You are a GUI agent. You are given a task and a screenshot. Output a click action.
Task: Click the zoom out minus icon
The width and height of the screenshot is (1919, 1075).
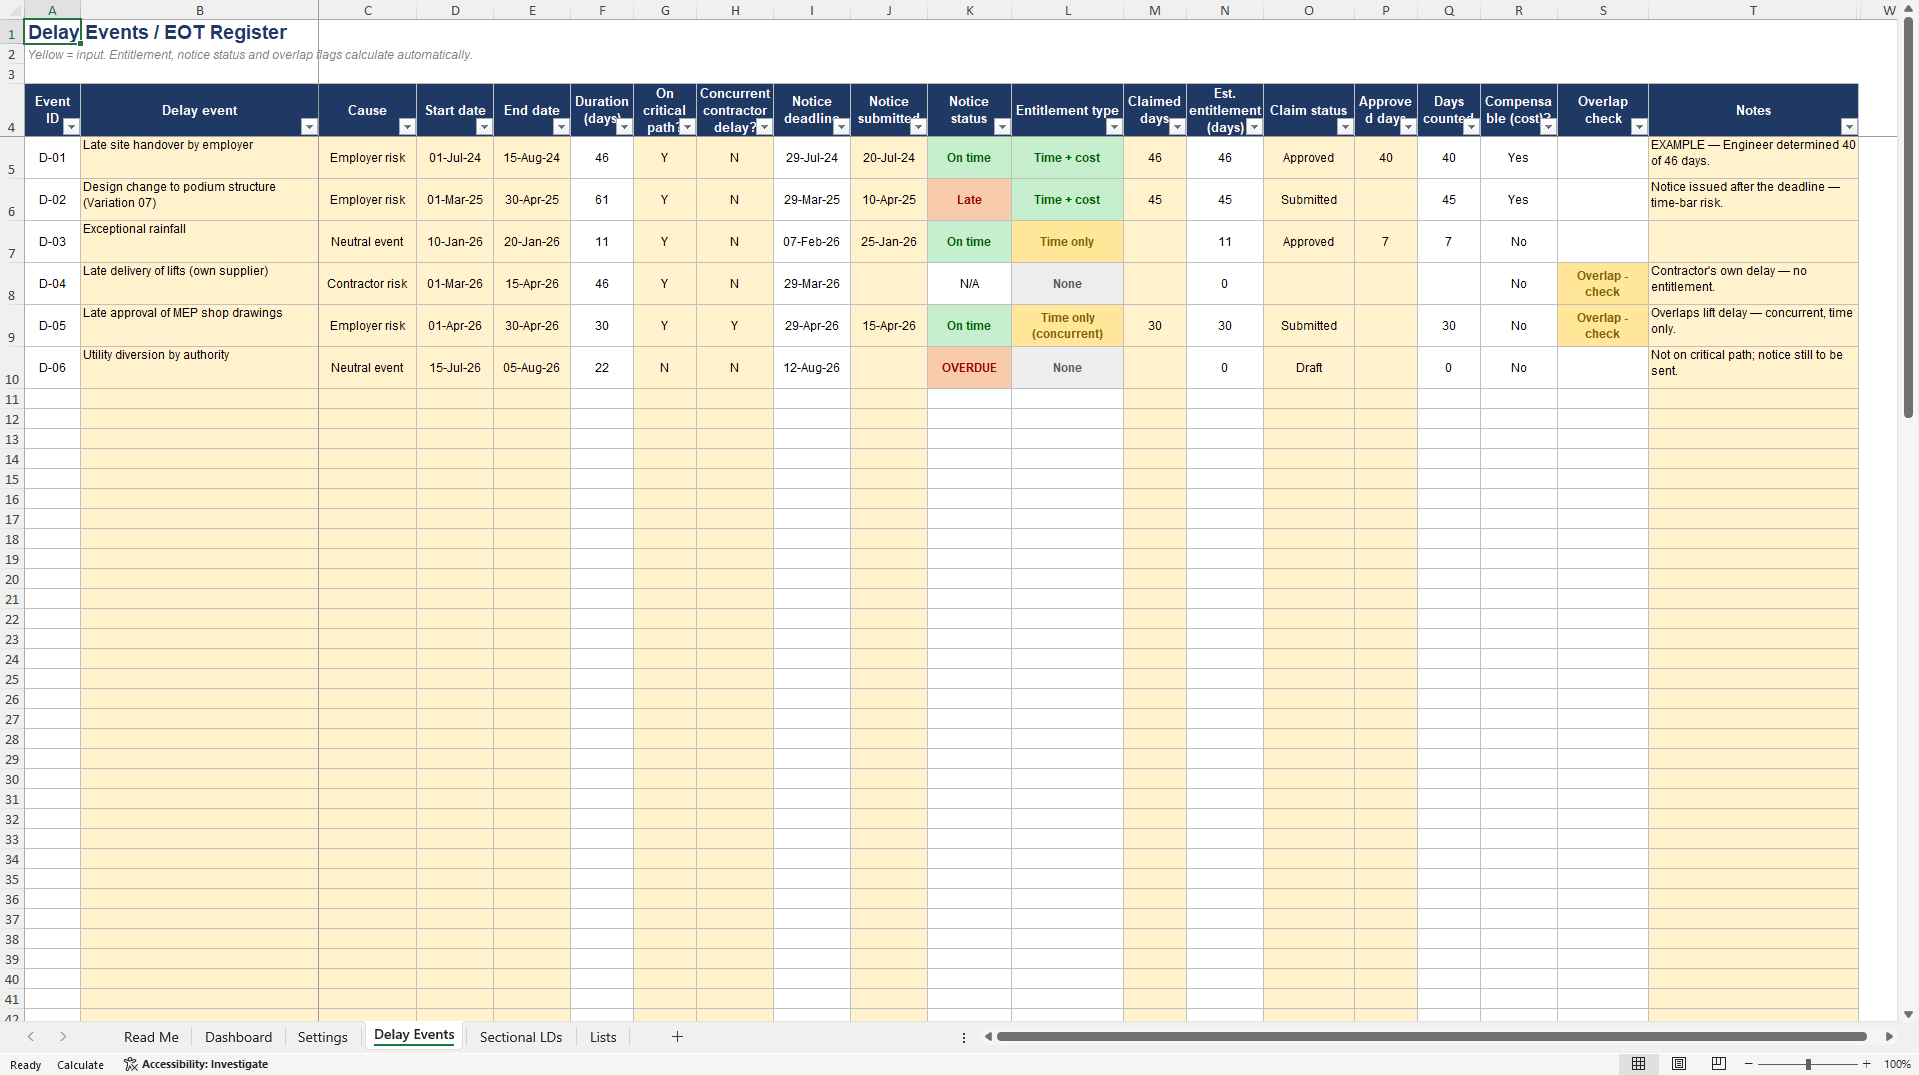coord(1749,1064)
